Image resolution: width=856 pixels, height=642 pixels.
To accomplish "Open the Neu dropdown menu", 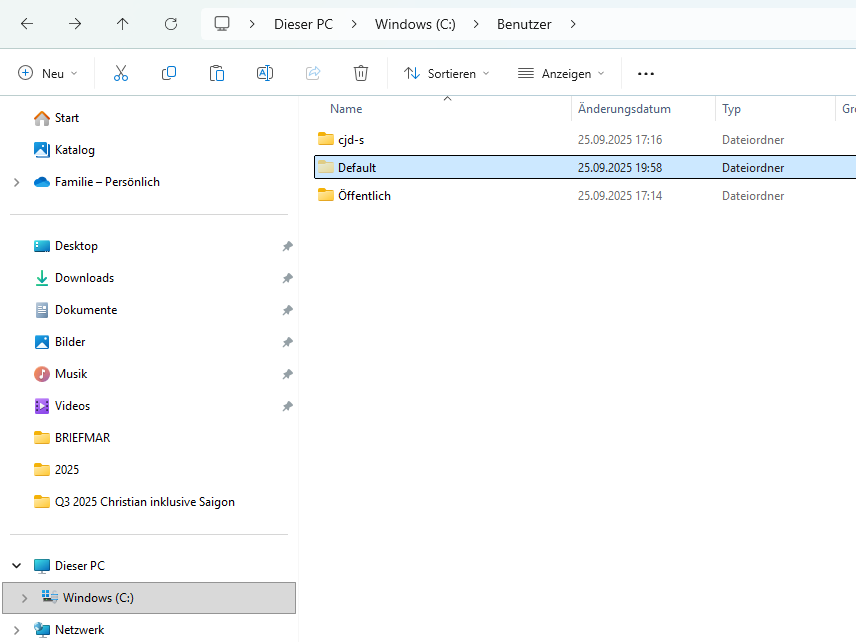I will [48, 73].
